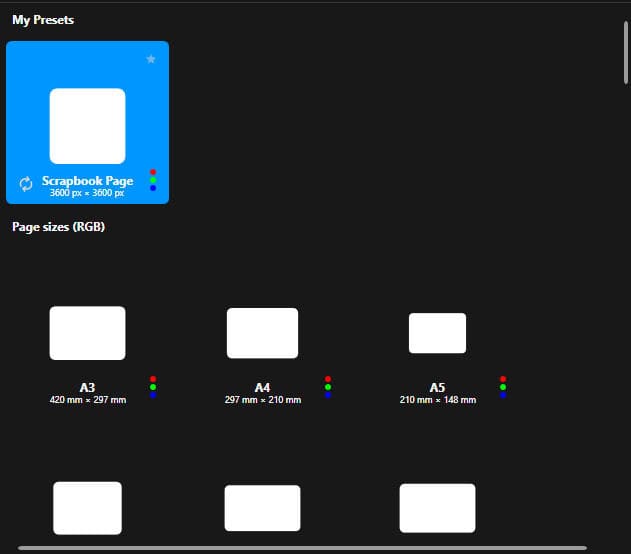
Task: Click the RGB color icon beside A4
Action: click(328, 387)
